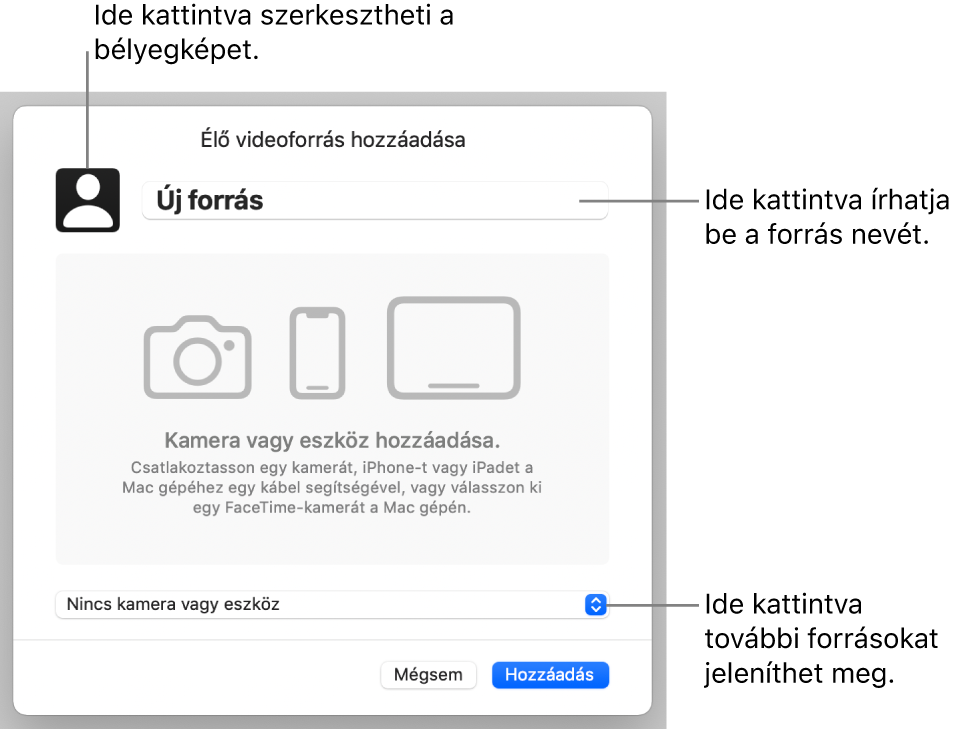The width and height of the screenshot is (963, 729).
Task: Cancel with the 'Mégsem' button
Action: pos(428,675)
